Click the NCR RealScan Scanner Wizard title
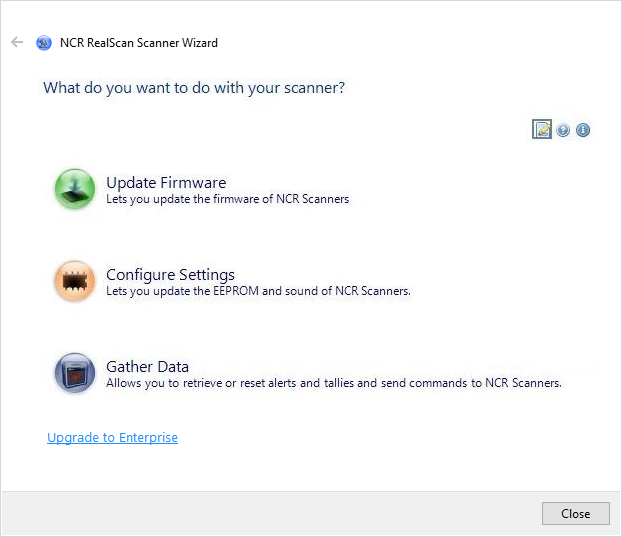 tap(139, 43)
